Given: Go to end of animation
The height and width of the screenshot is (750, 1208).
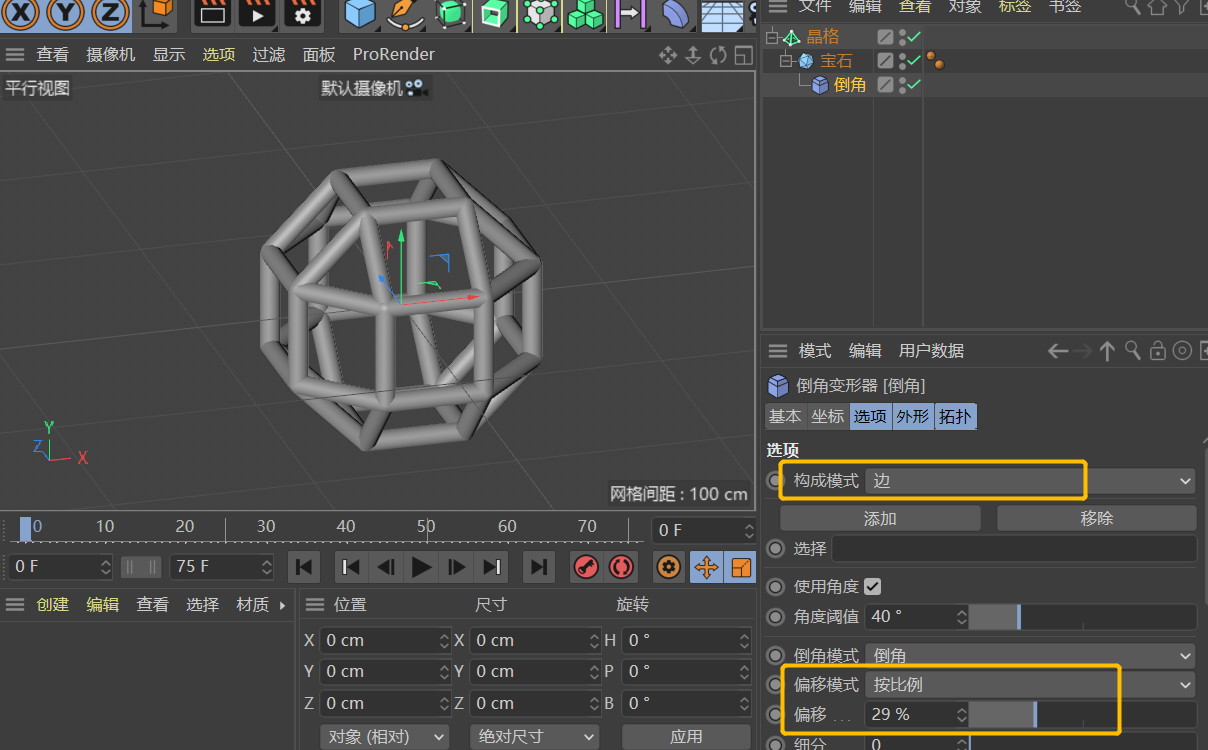Looking at the screenshot, I should (x=539, y=567).
